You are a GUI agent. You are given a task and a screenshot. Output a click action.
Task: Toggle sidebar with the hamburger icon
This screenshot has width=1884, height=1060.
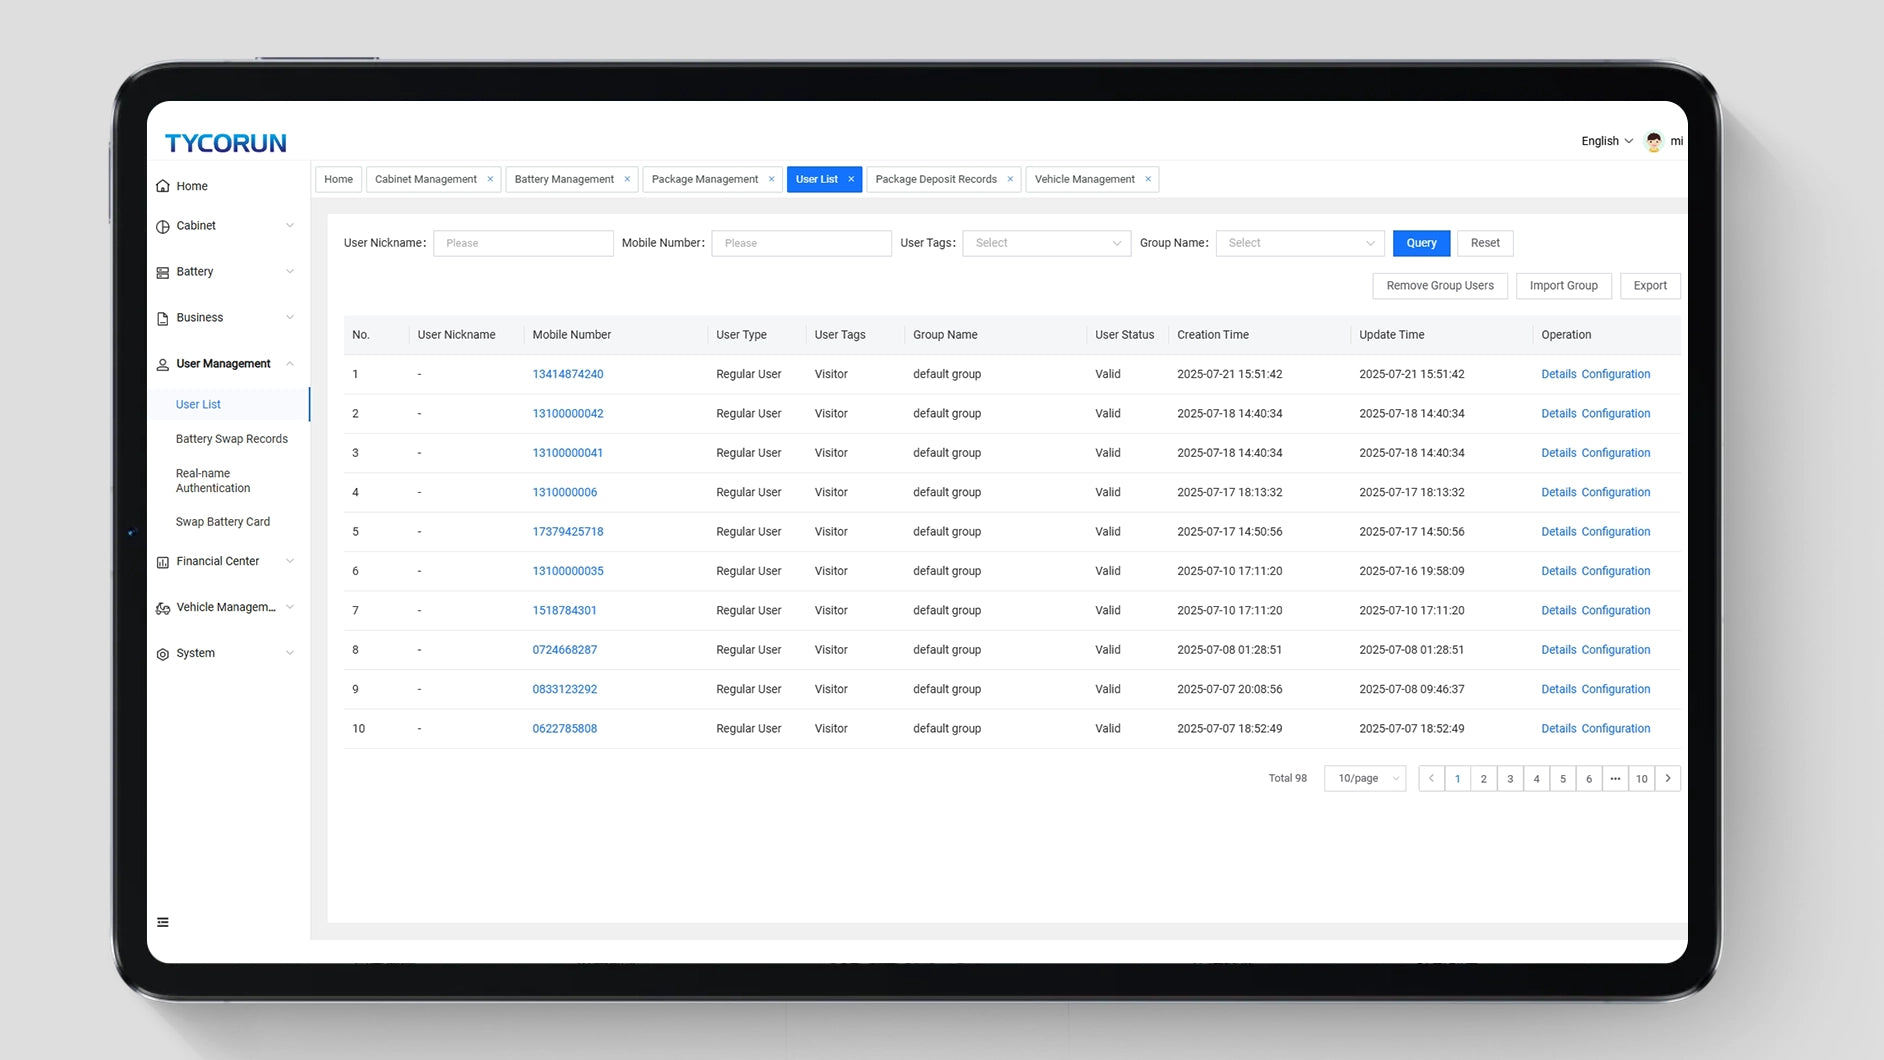[163, 922]
